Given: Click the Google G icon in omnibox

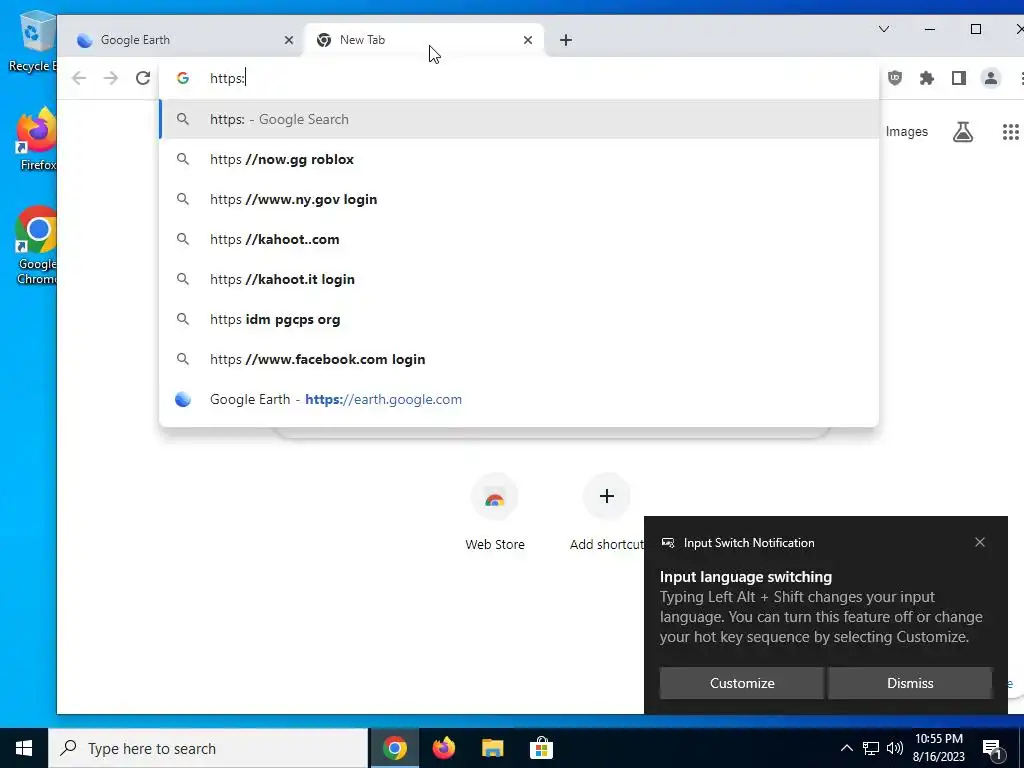Looking at the screenshot, I should point(183,78).
